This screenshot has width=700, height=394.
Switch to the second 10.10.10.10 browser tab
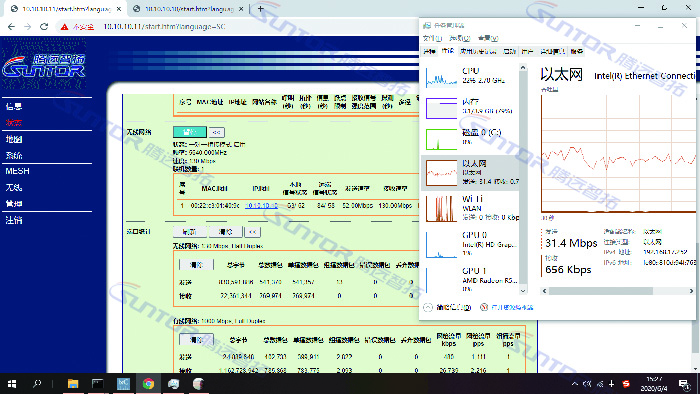point(189,9)
